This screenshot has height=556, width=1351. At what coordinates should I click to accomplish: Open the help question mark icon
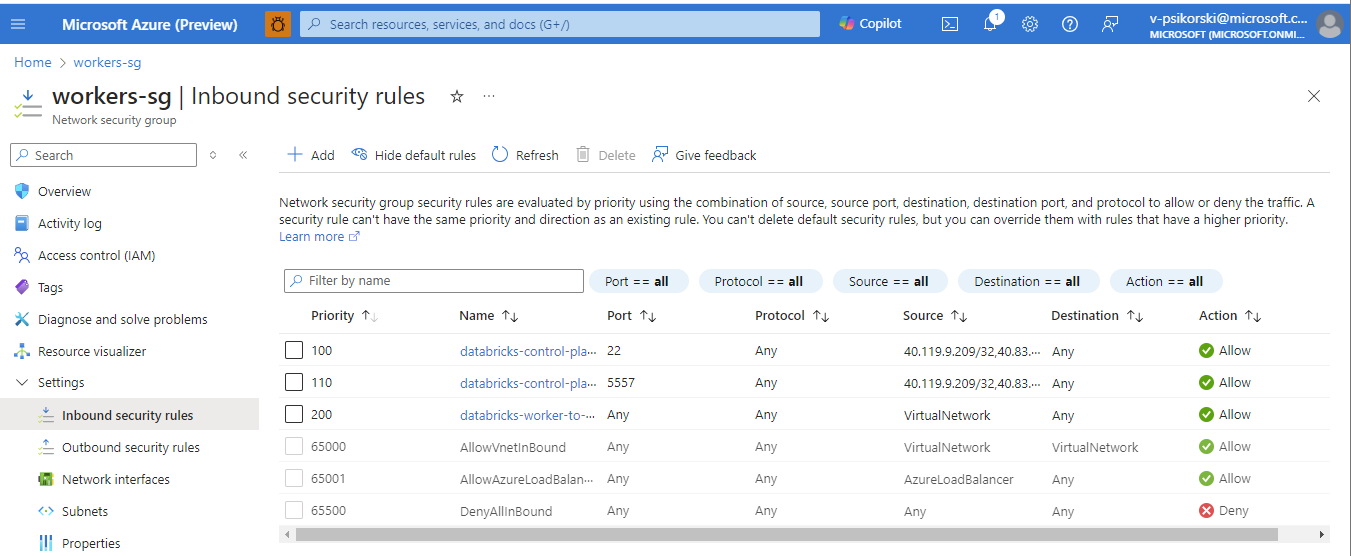coord(1070,24)
